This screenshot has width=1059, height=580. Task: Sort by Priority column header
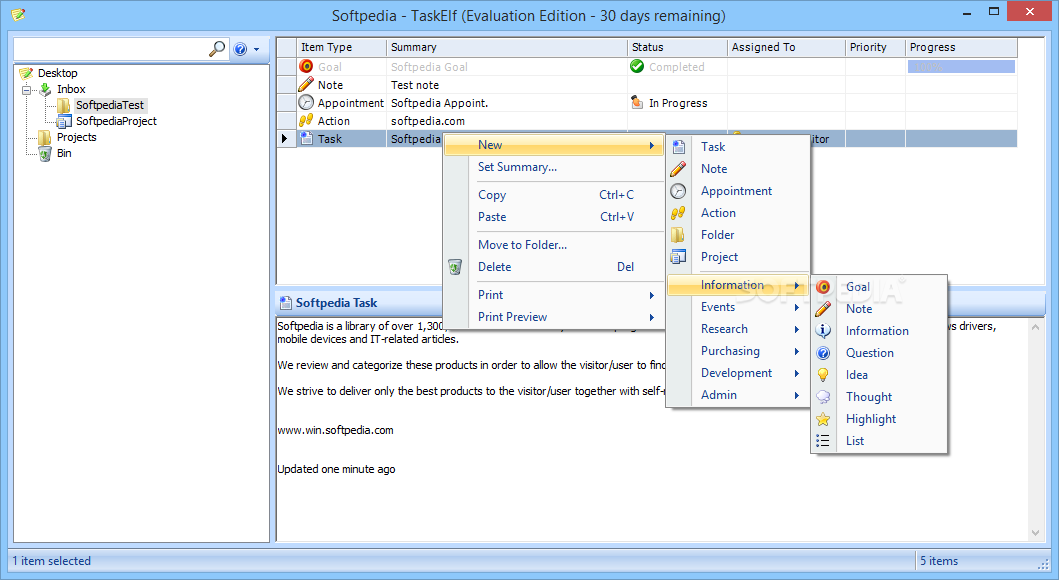pyautogui.click(x=875, y=47)
